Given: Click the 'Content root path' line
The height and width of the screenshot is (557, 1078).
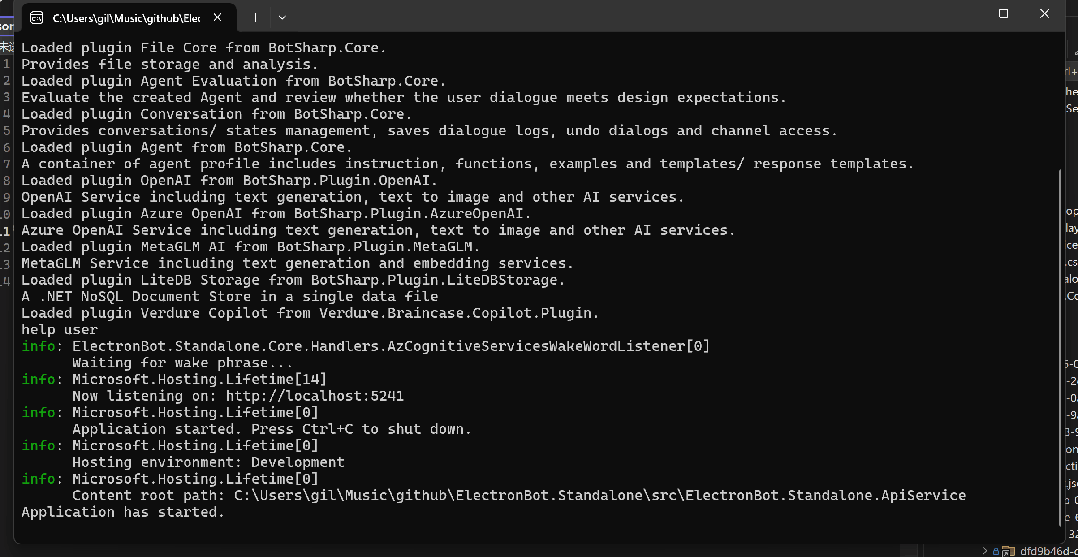Looking at the screenshot, I should coord(519,495).
